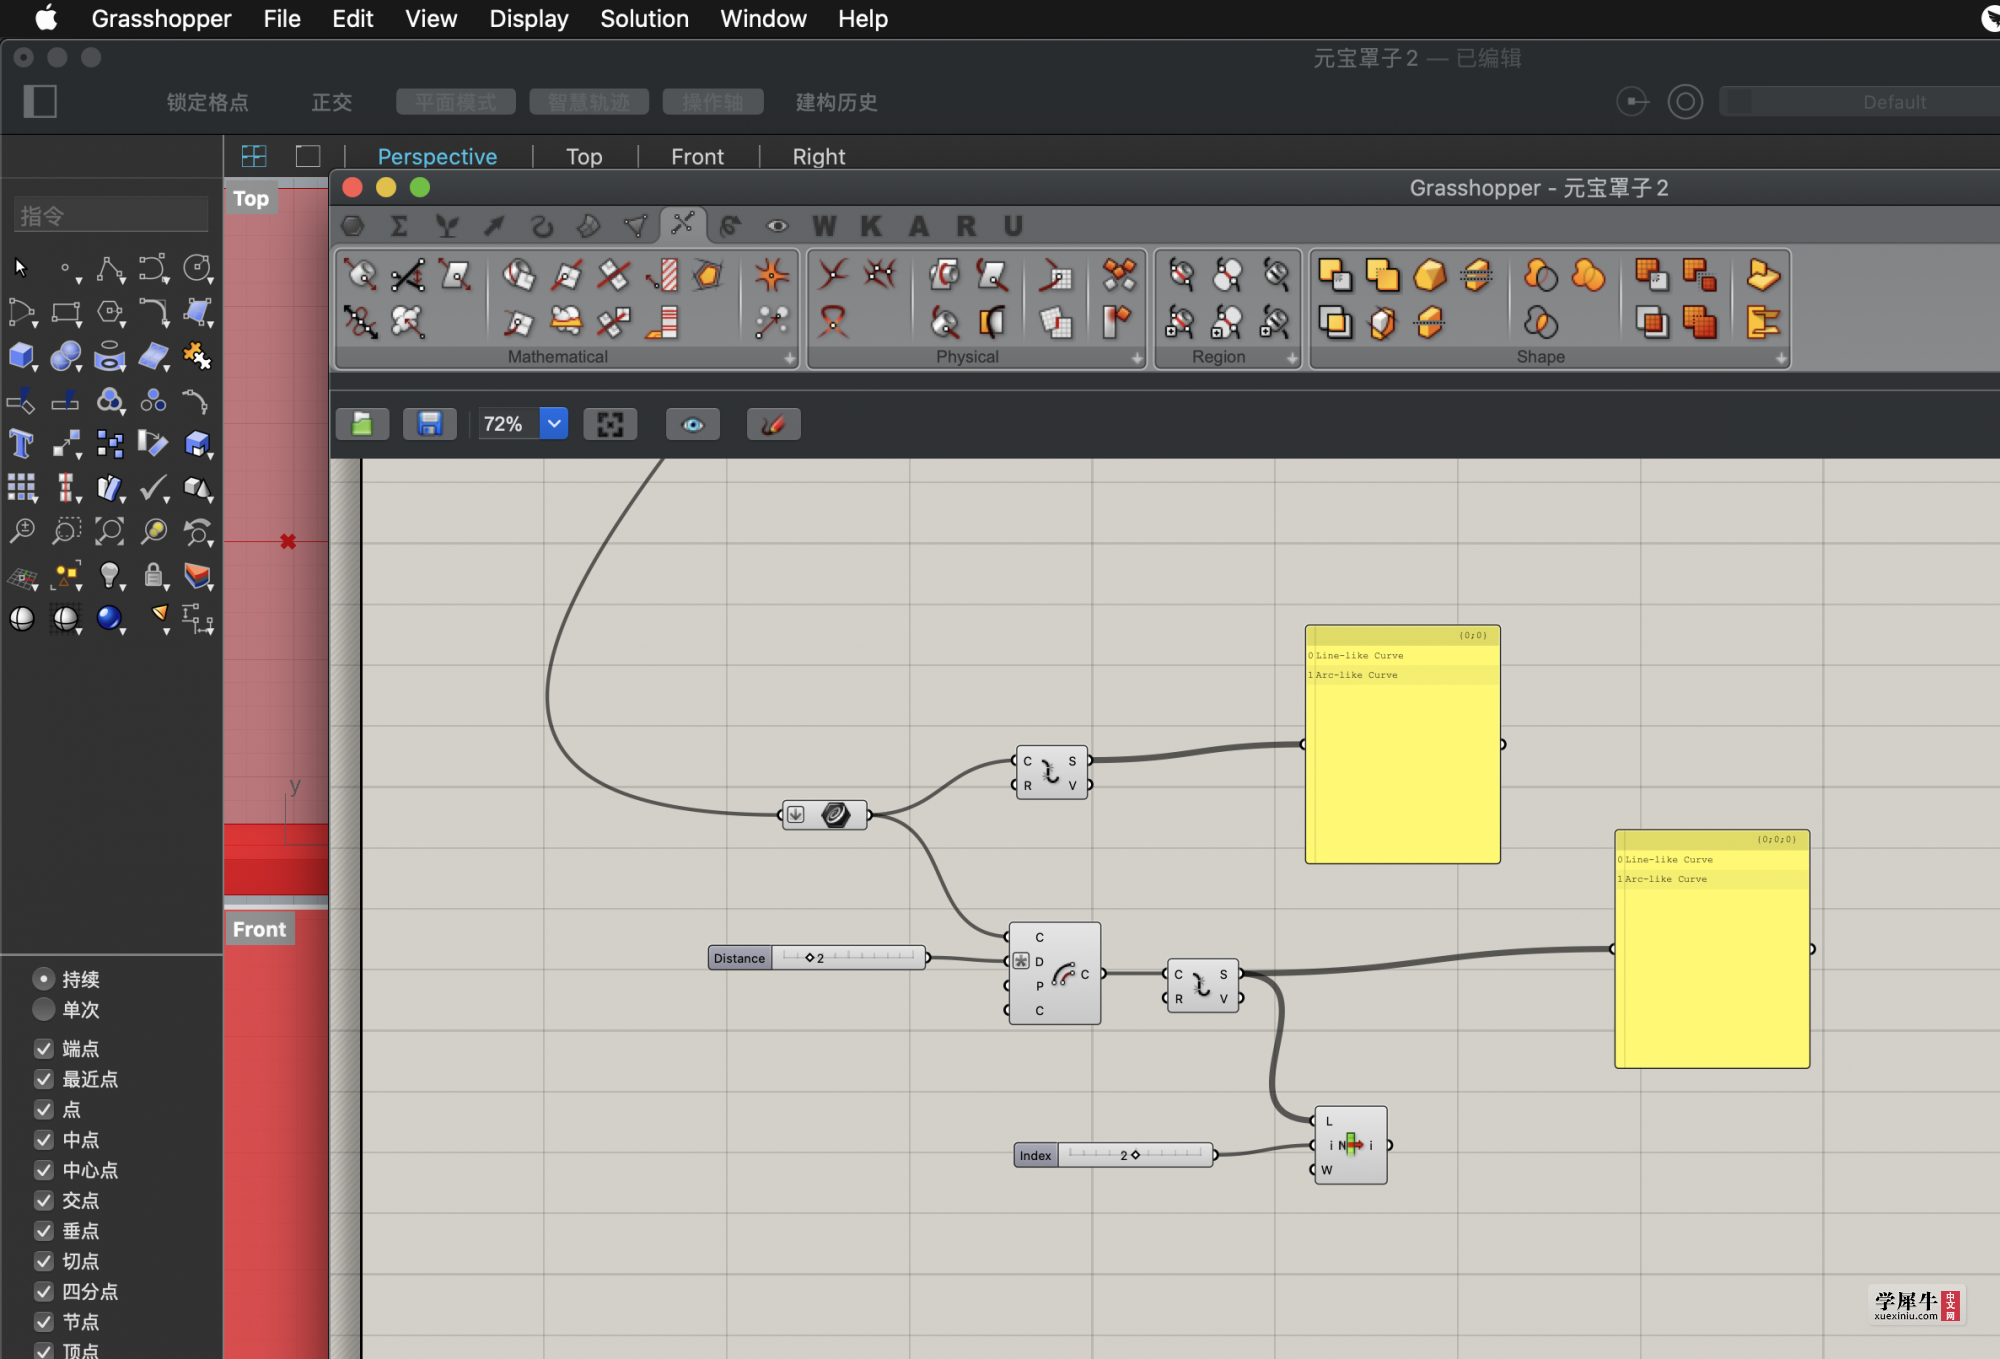
Task: Open the Intersect tab in Grasshopper ribbon
Action: [682, 225]
